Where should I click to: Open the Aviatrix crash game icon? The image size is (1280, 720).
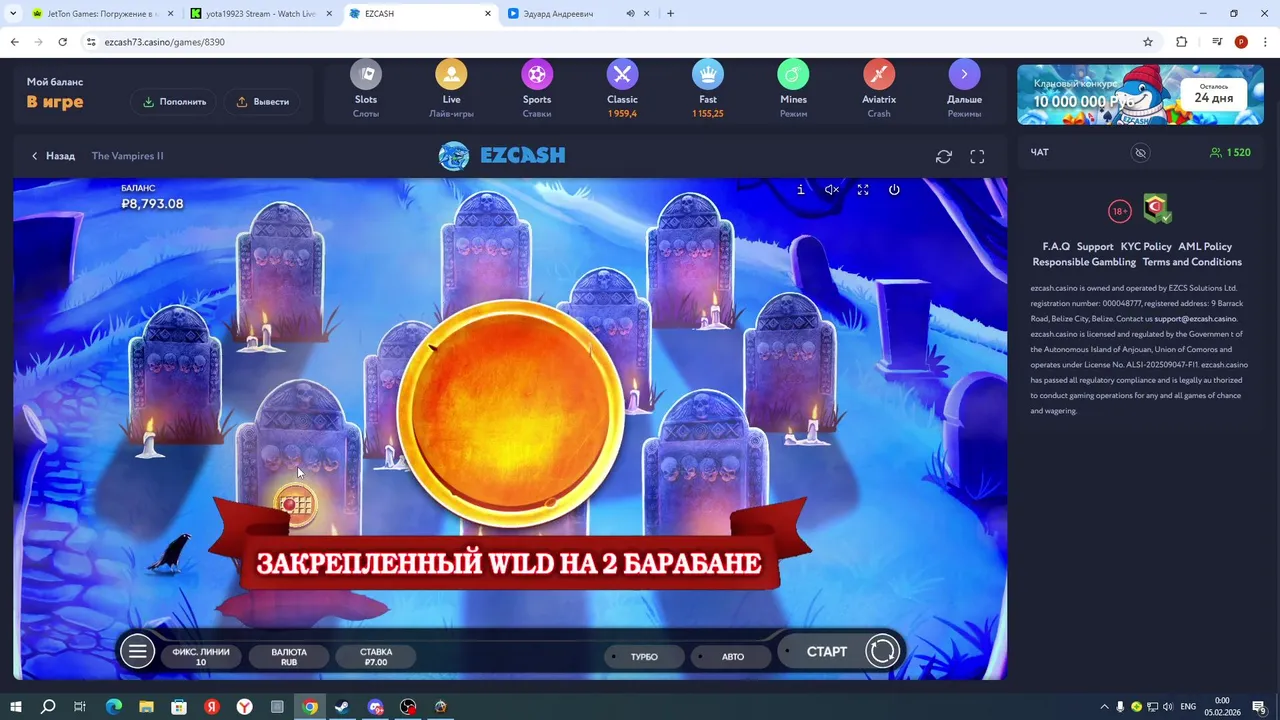point(879,75)
